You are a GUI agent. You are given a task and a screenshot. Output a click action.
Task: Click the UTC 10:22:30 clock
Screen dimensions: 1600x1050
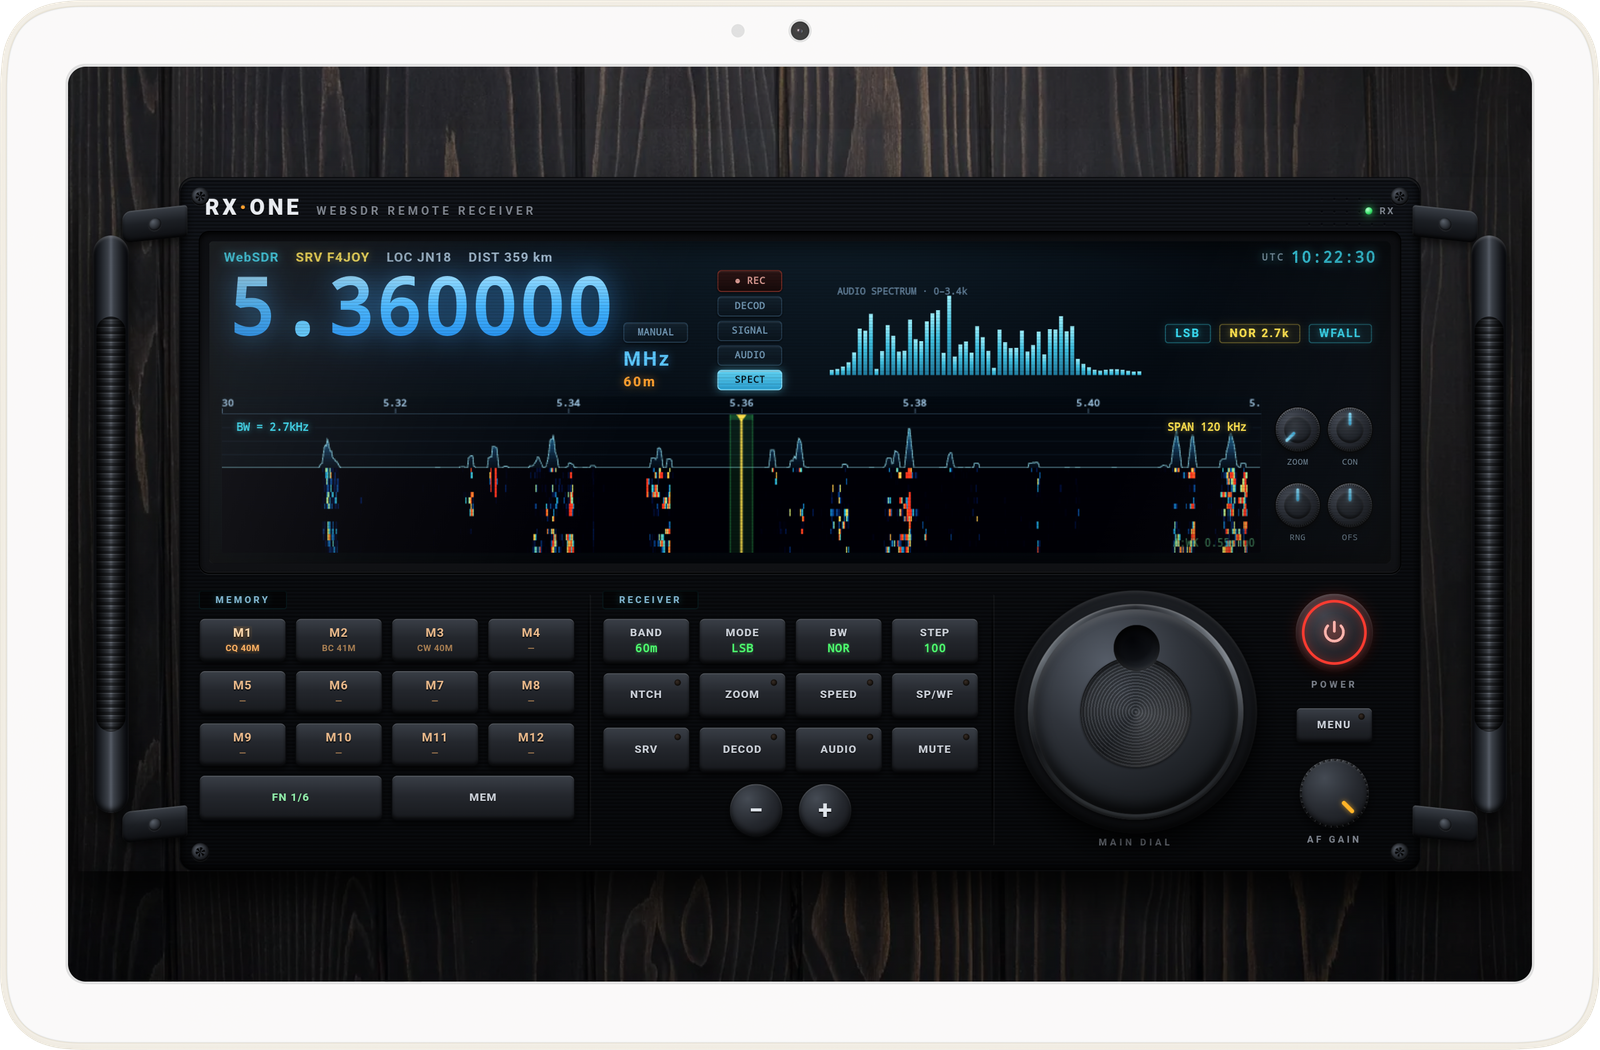(1318, 257)
